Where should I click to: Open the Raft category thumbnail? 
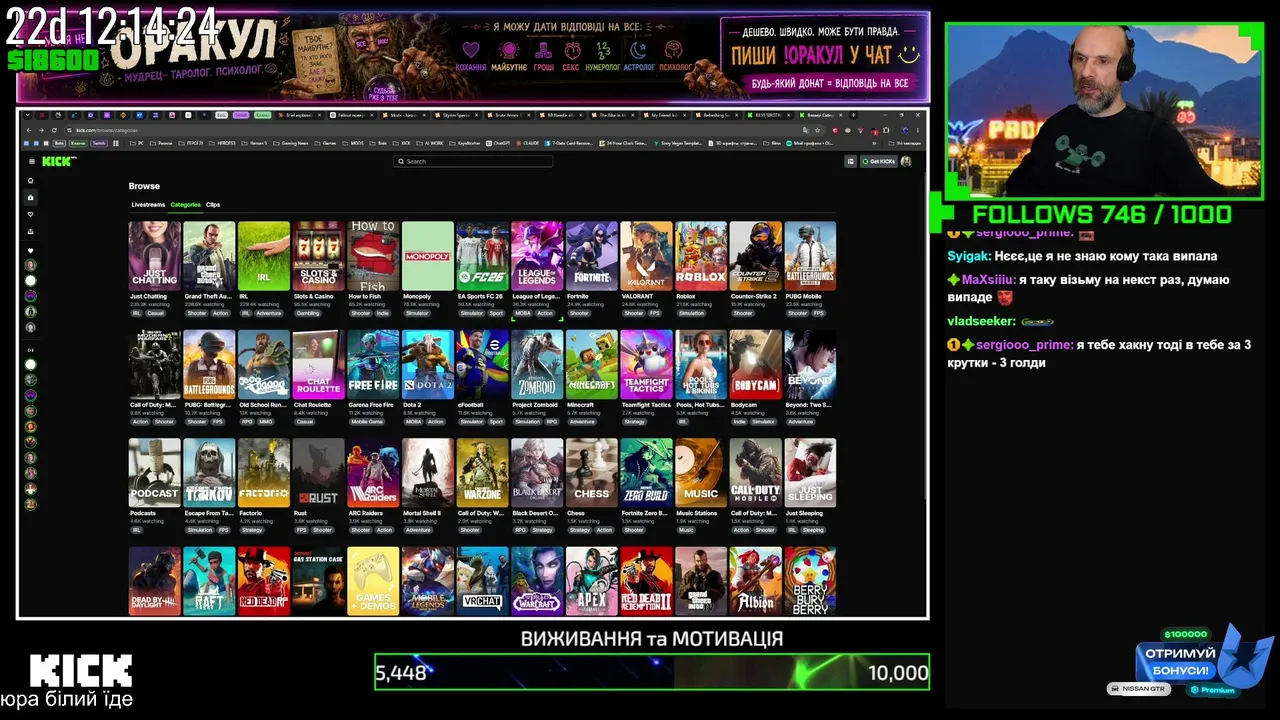point(209,581)
